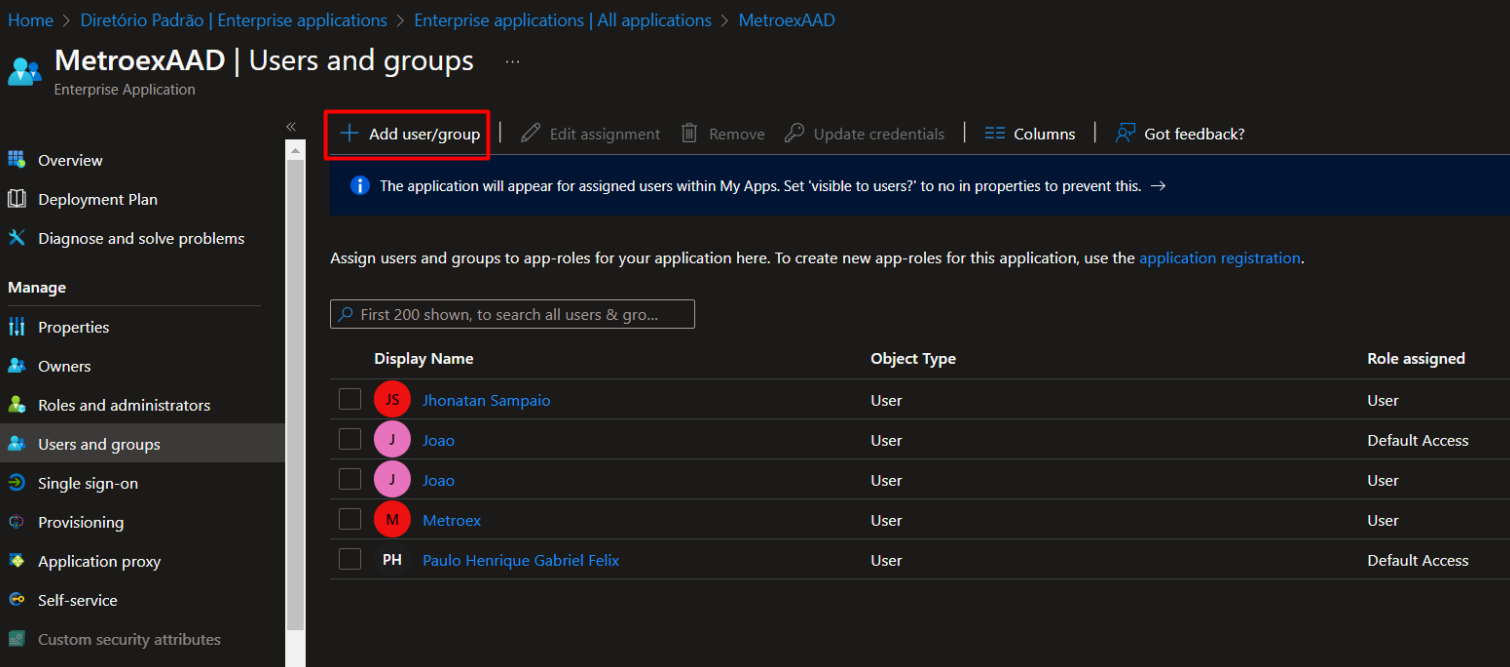Open the application registration link
The width and height of the screenshot is (1510, 667).
[1220, 258]
